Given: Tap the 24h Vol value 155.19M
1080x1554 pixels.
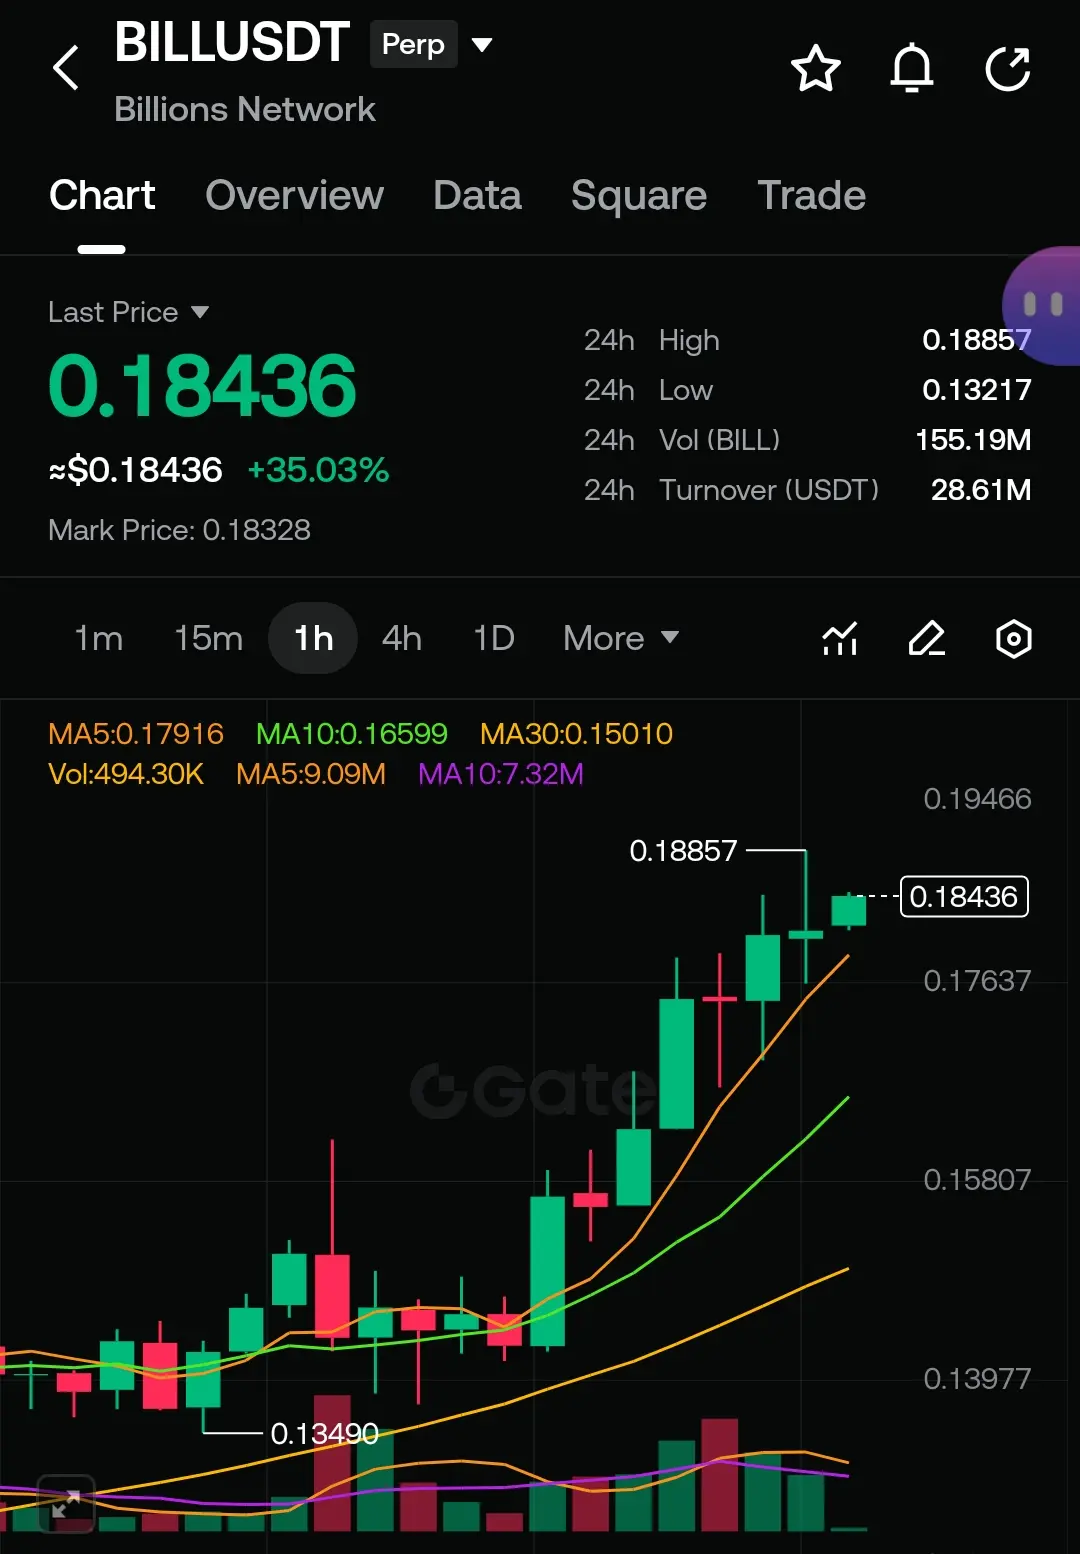Looking at the screenshot, I should pyautogui.click(x=973, y=440).
